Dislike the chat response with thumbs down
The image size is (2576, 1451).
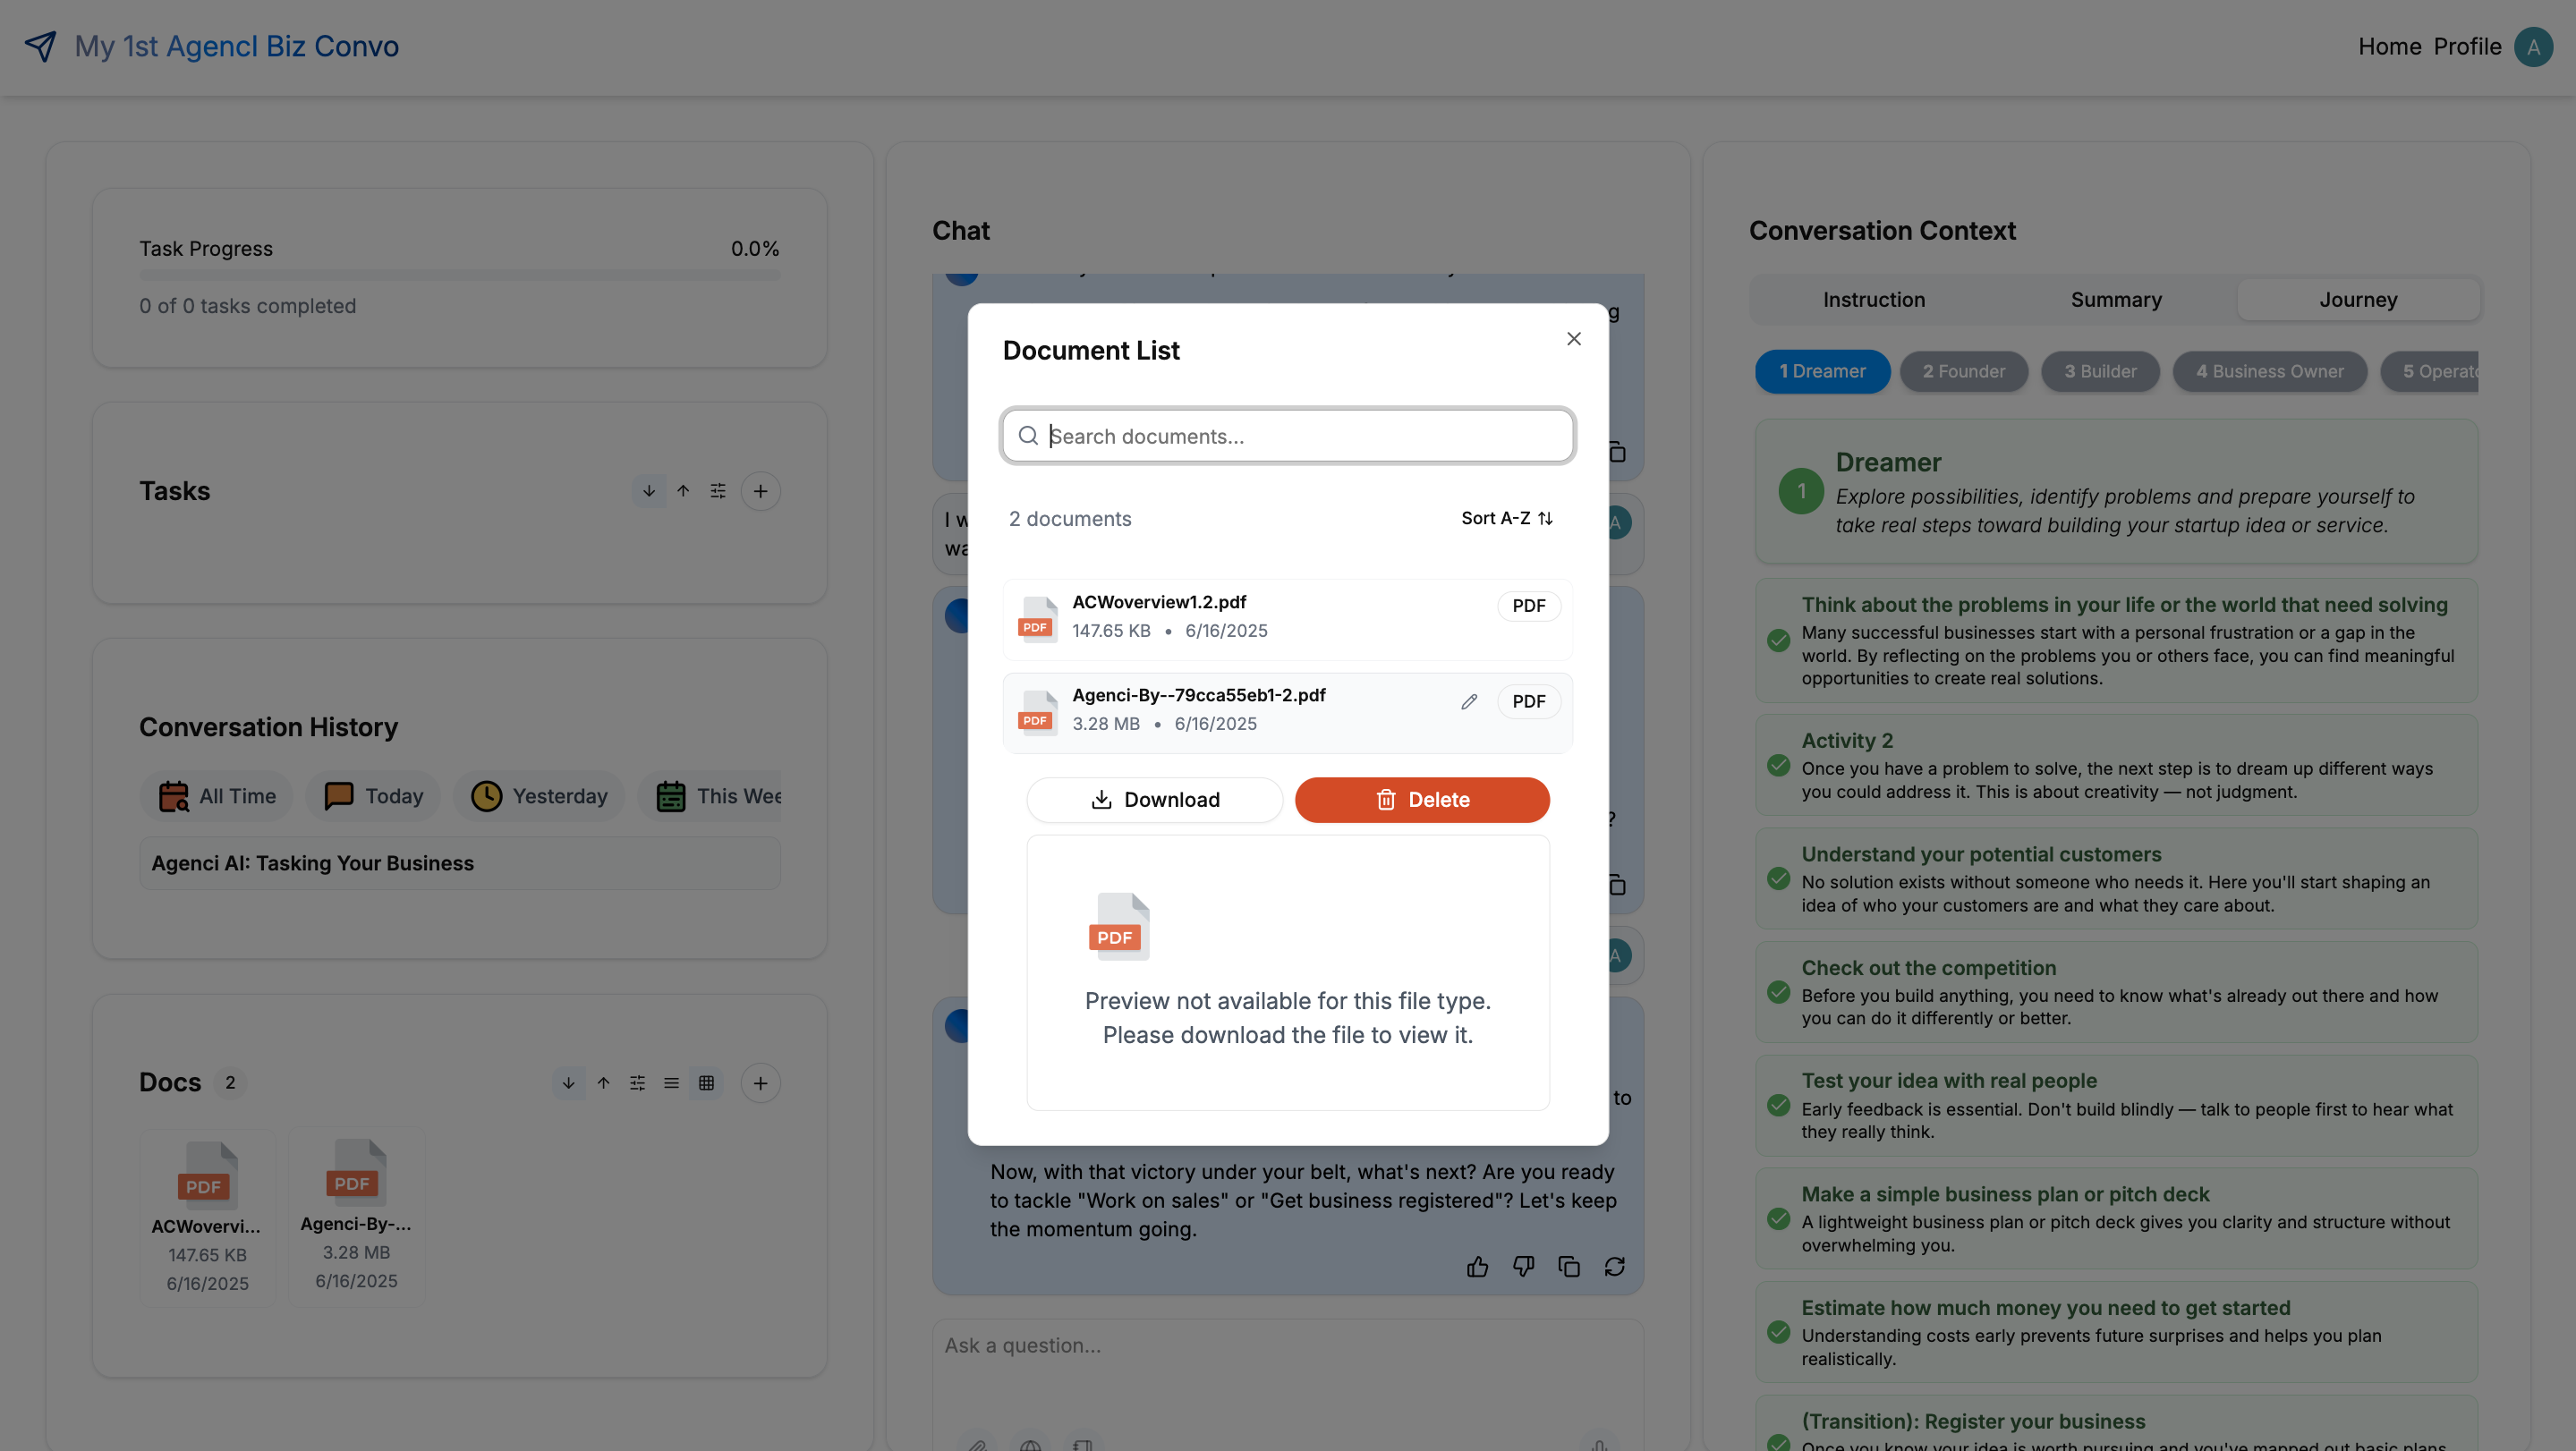point(1523,1267)
